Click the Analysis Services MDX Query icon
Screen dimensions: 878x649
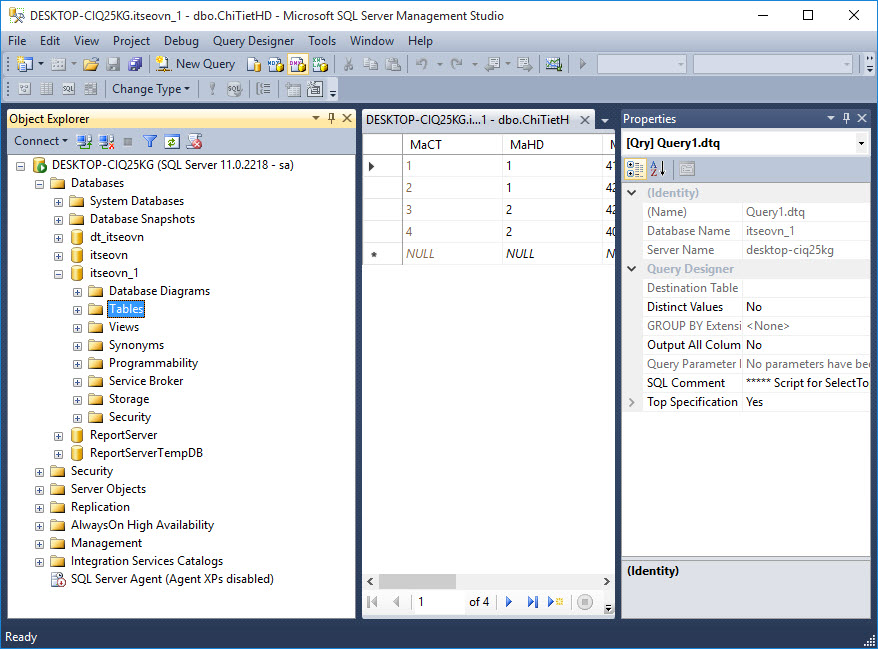point(275,64)
